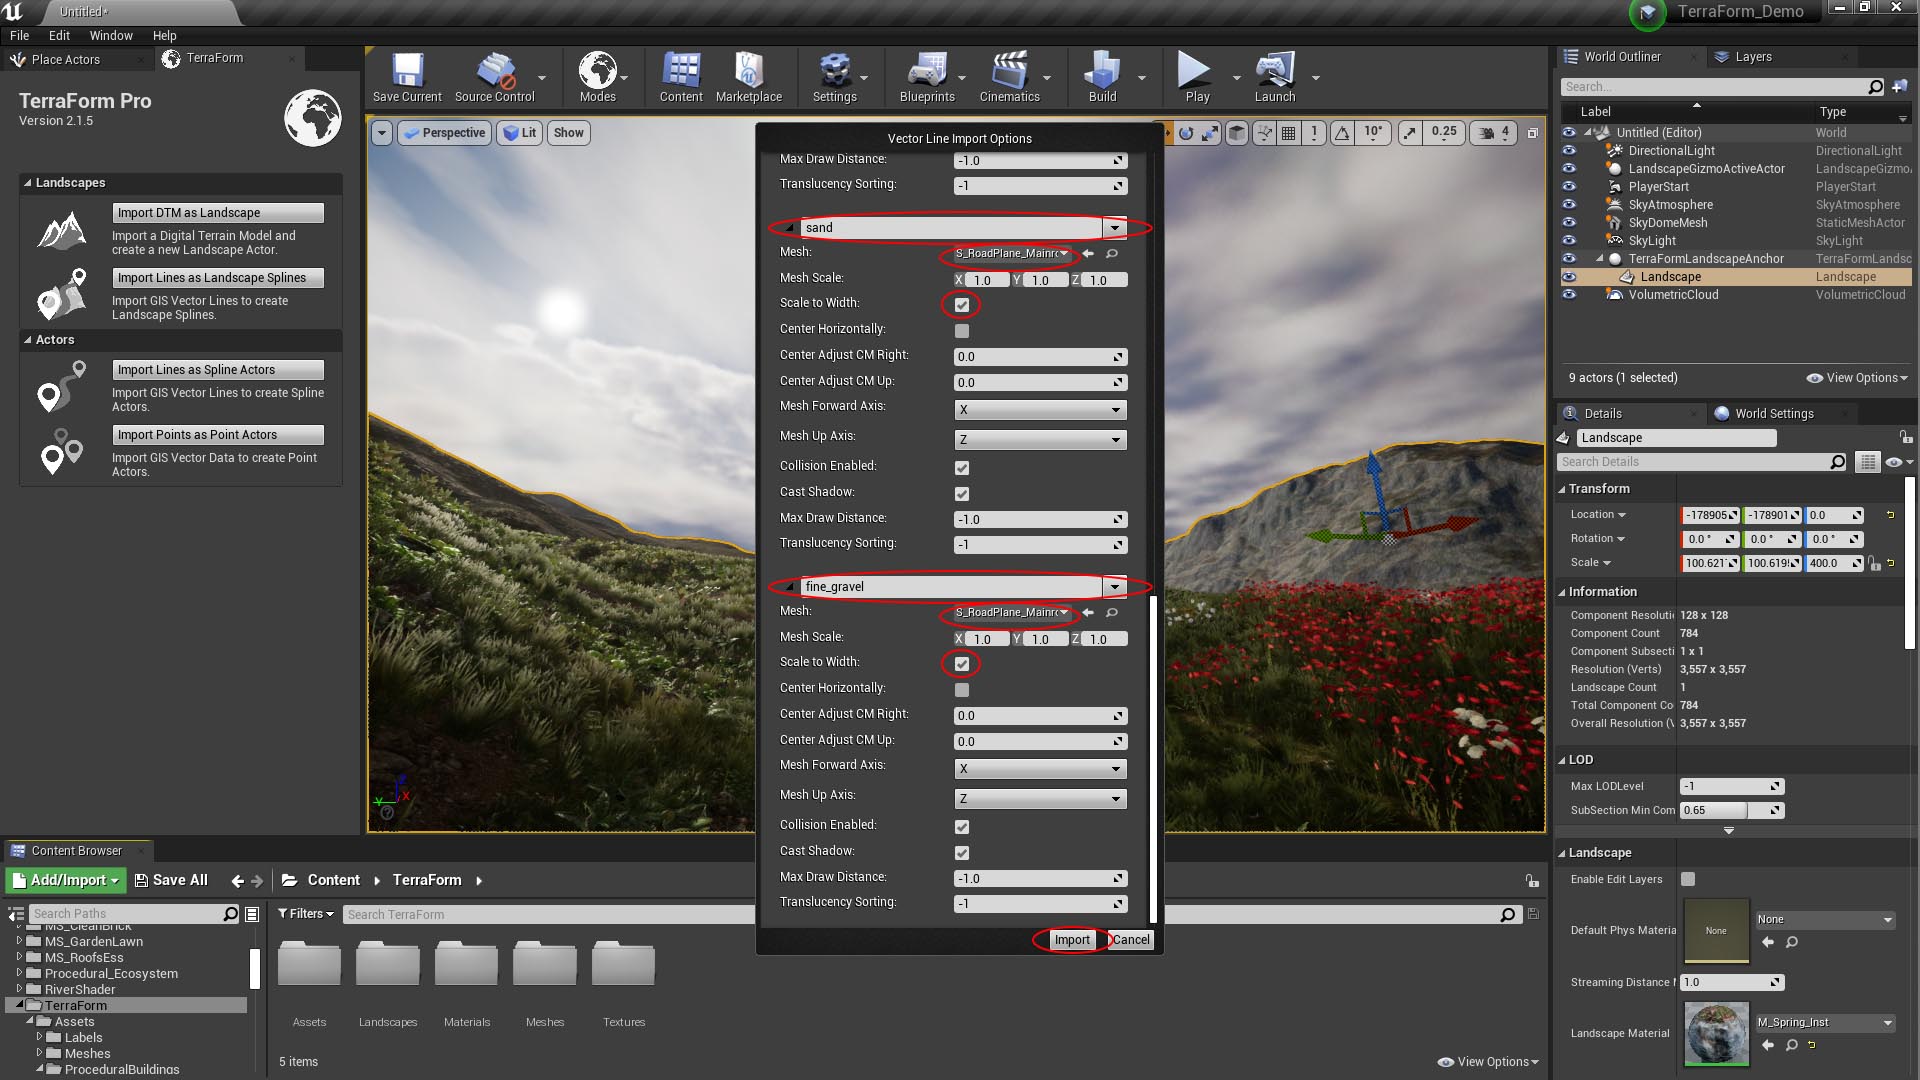Toggle rotation snap angle icon

pyautogui.click(x=1342, y=133)
